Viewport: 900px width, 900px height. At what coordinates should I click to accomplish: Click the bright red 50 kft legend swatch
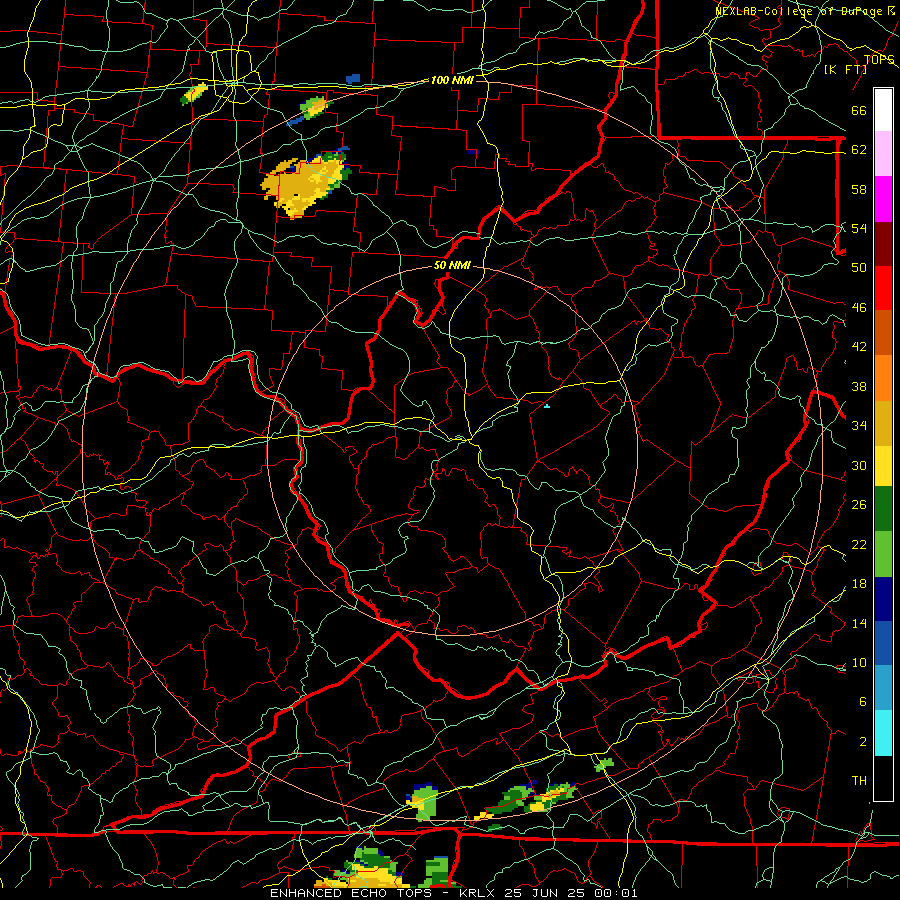(x=883, y=288)
